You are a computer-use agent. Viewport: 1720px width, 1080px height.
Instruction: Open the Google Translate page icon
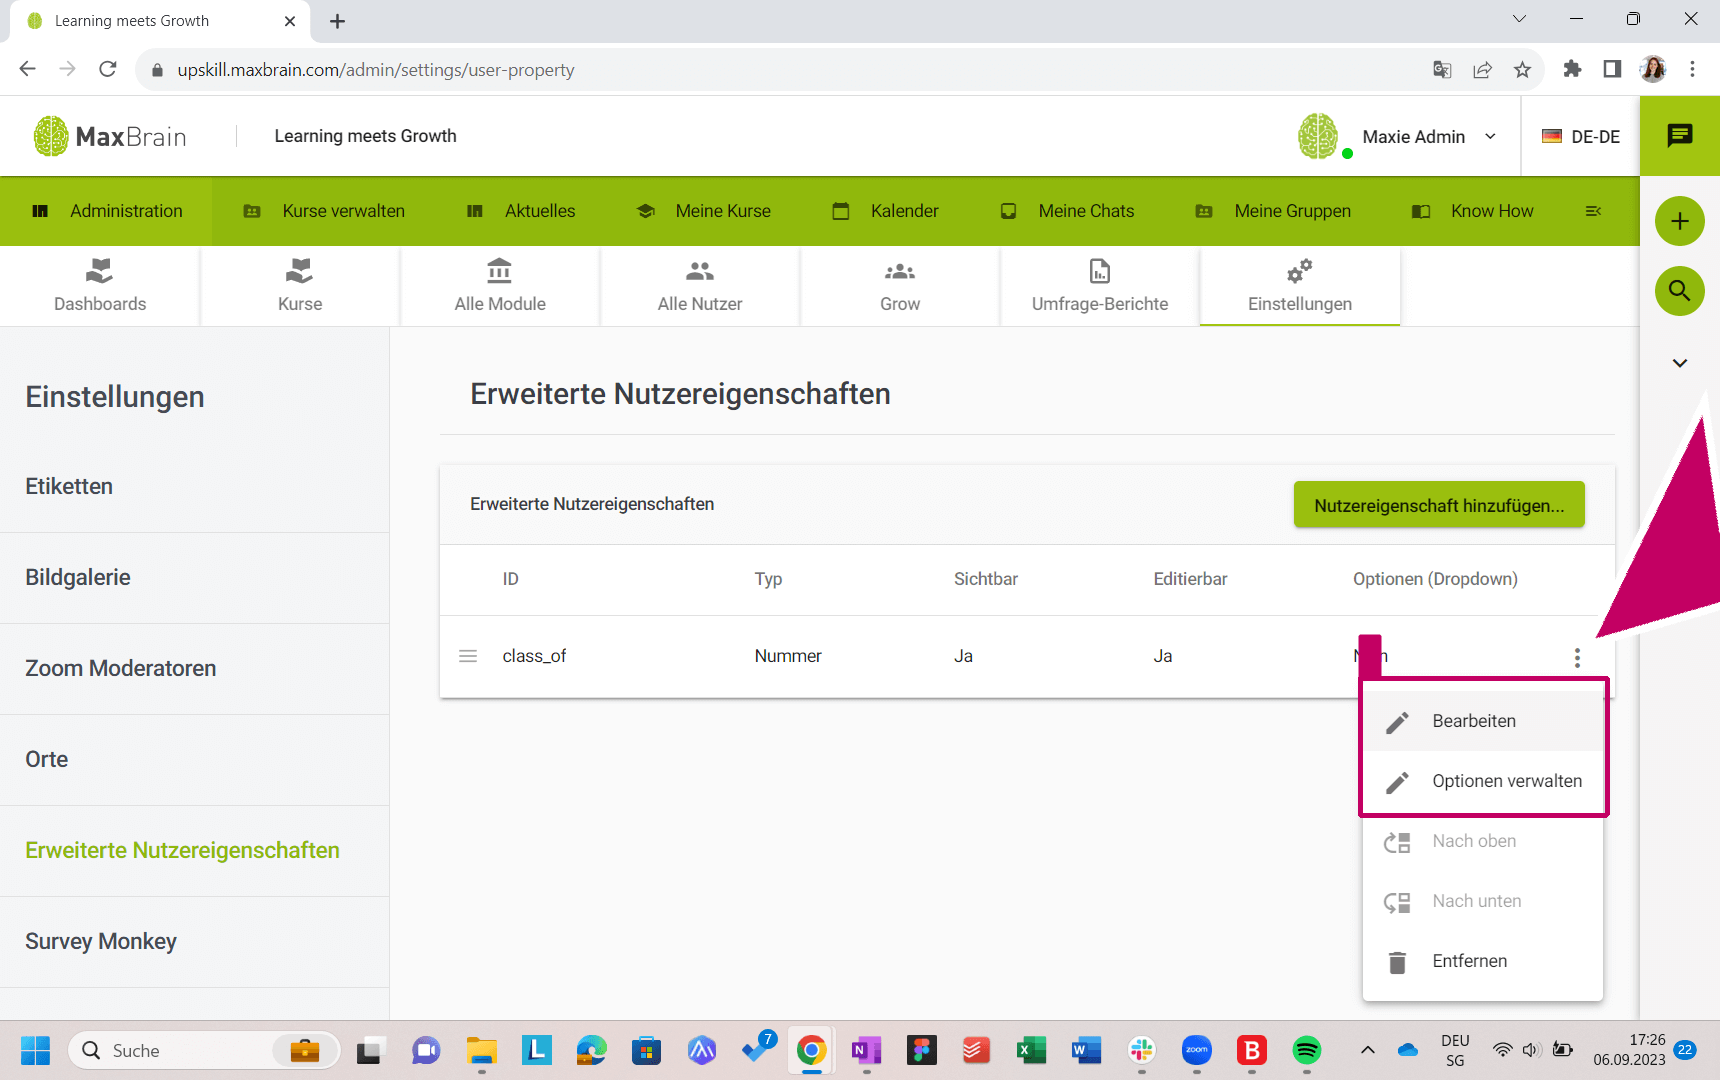point(1442,69)
